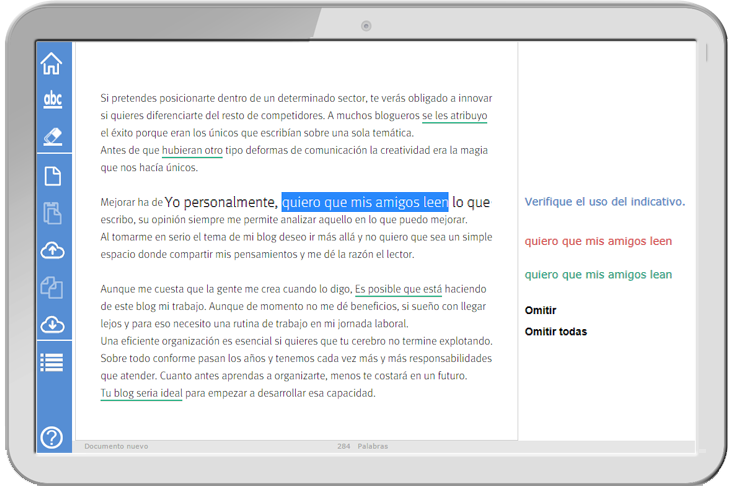Image resolution: width=730 pixels, height=494 pixels.
Task: Create a new blank document
Action: point(52,177)
